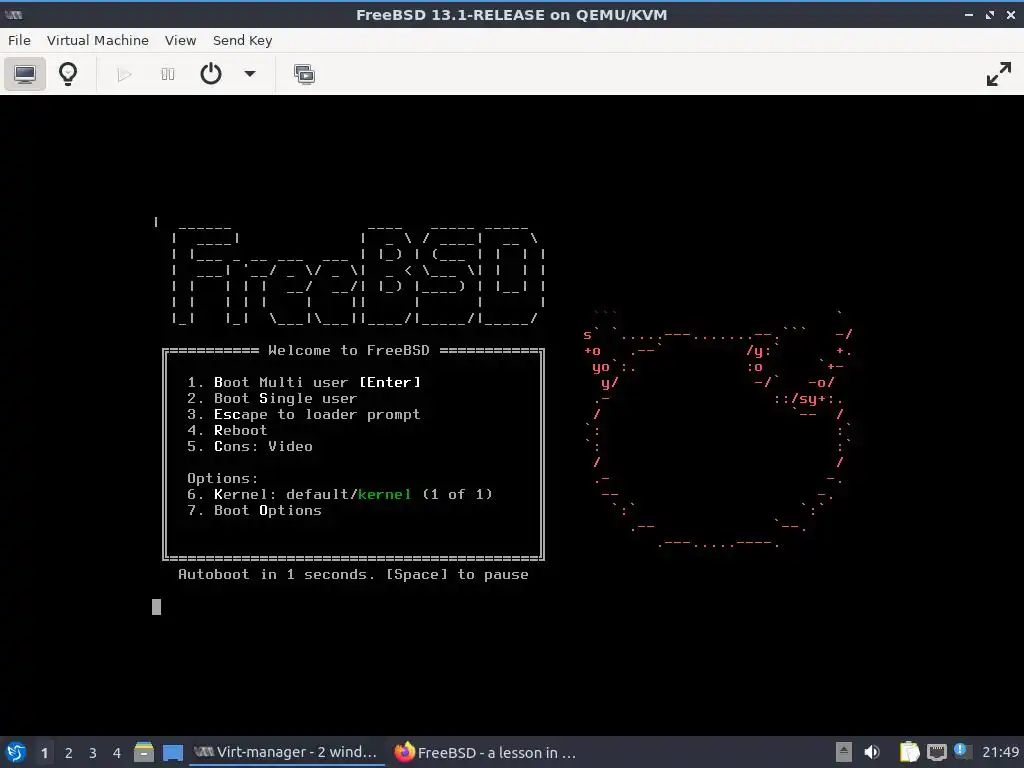This screenshot has height=768, width=1024.
Task: Open the VM snapshots manager icon
Action: (x=304, y=74)
